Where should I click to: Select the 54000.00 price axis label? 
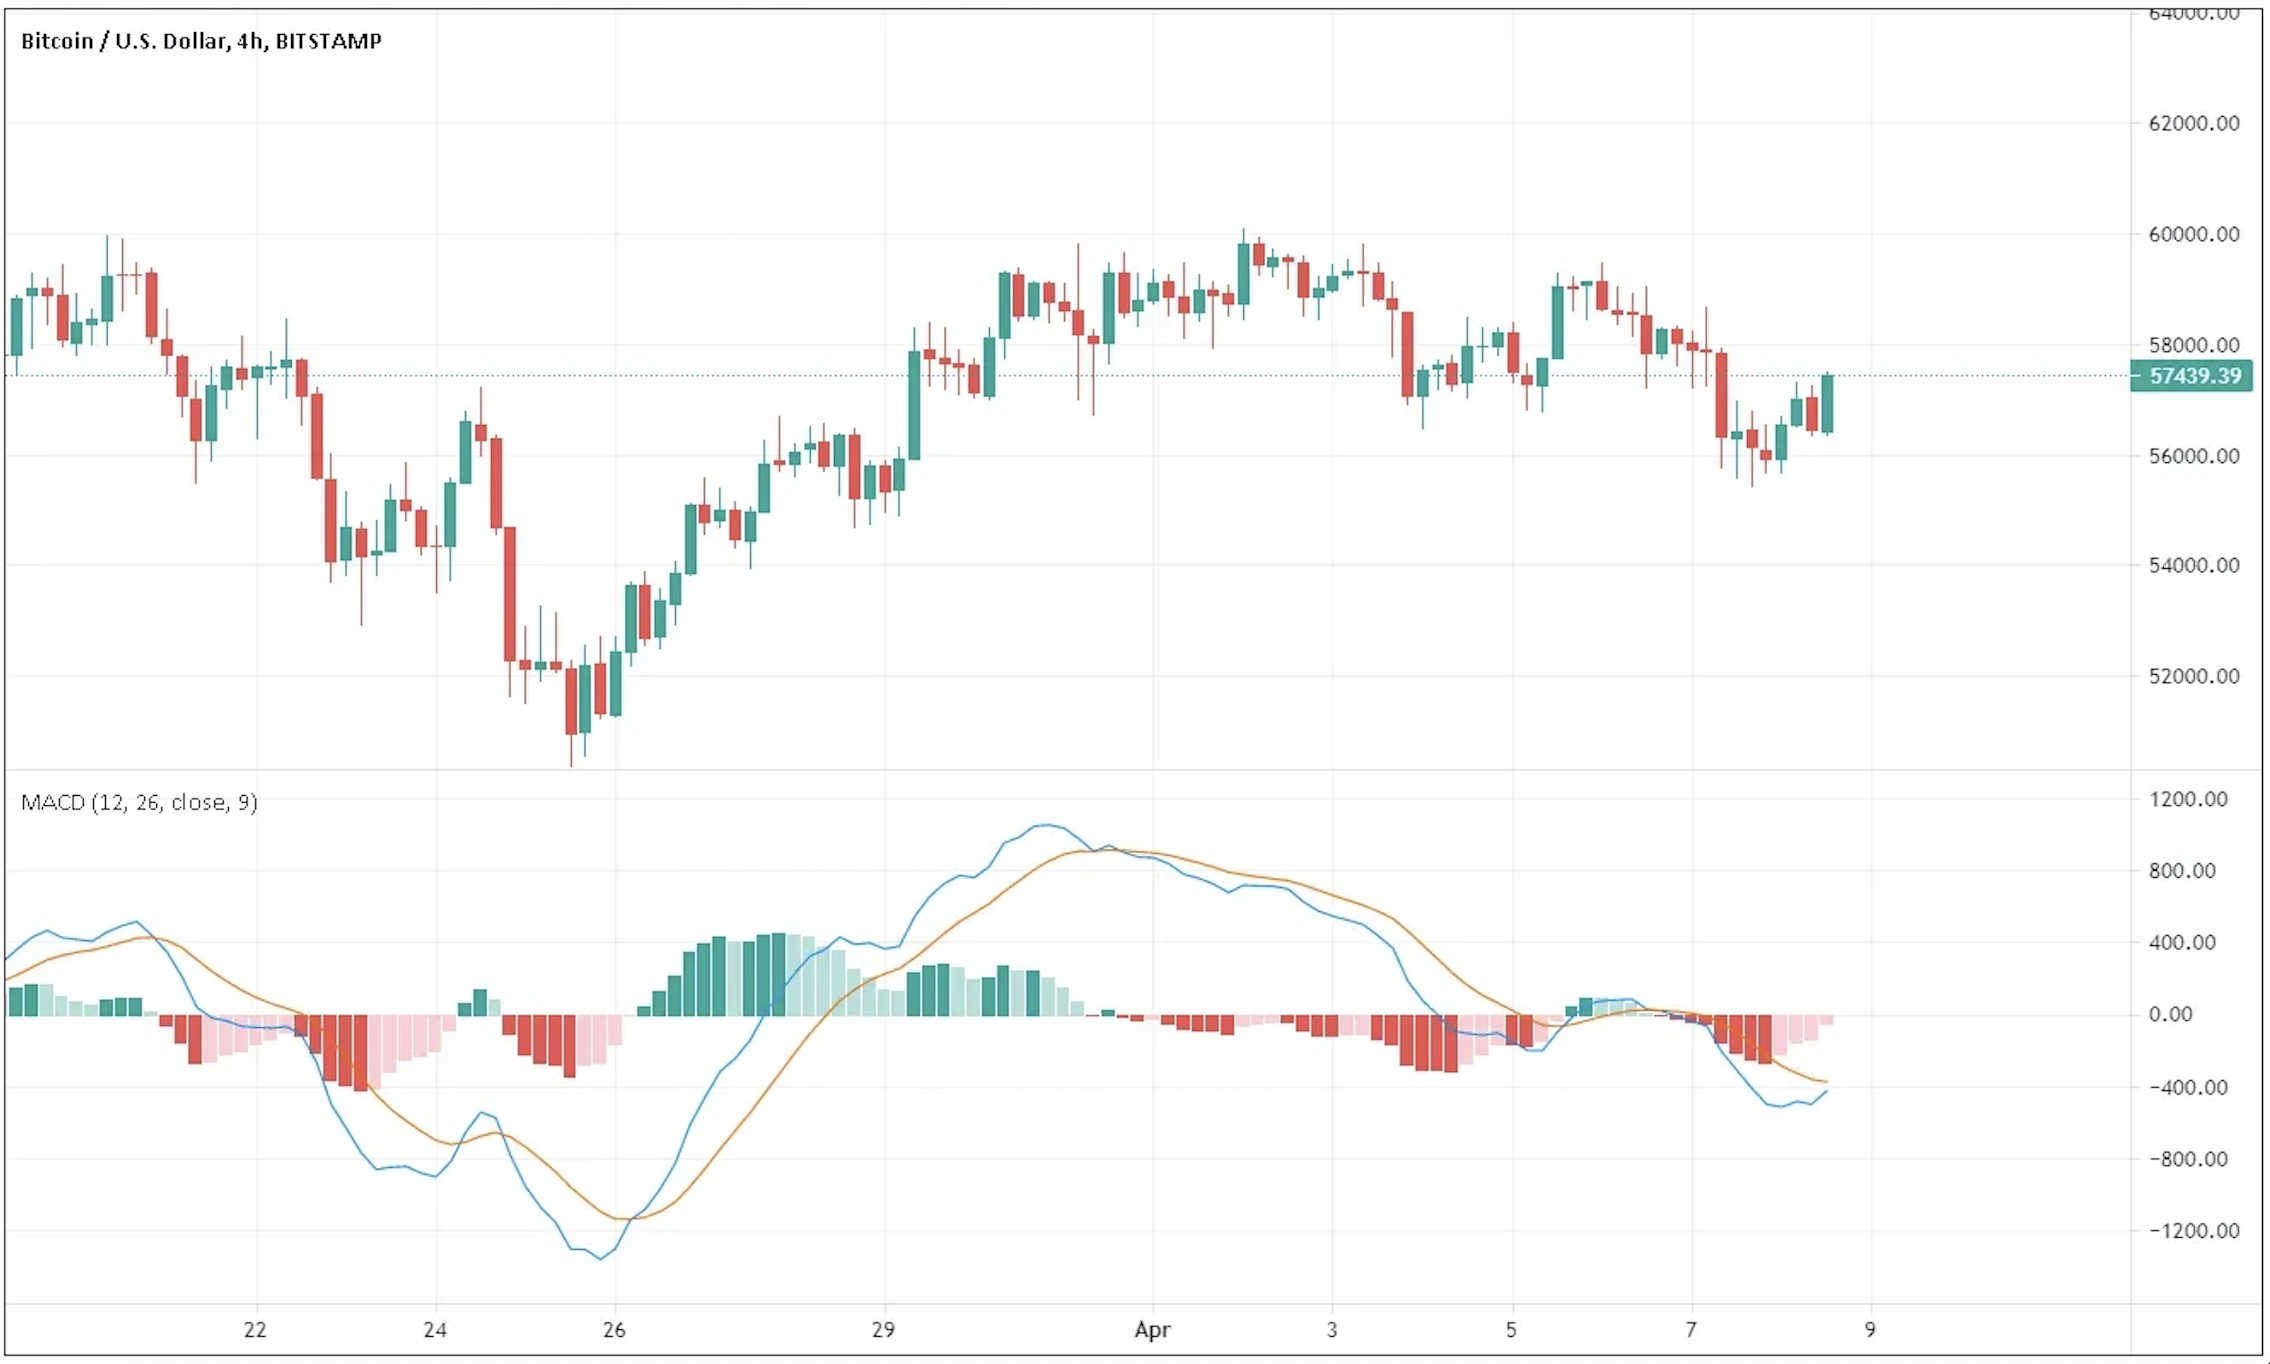coord(2194,565)
